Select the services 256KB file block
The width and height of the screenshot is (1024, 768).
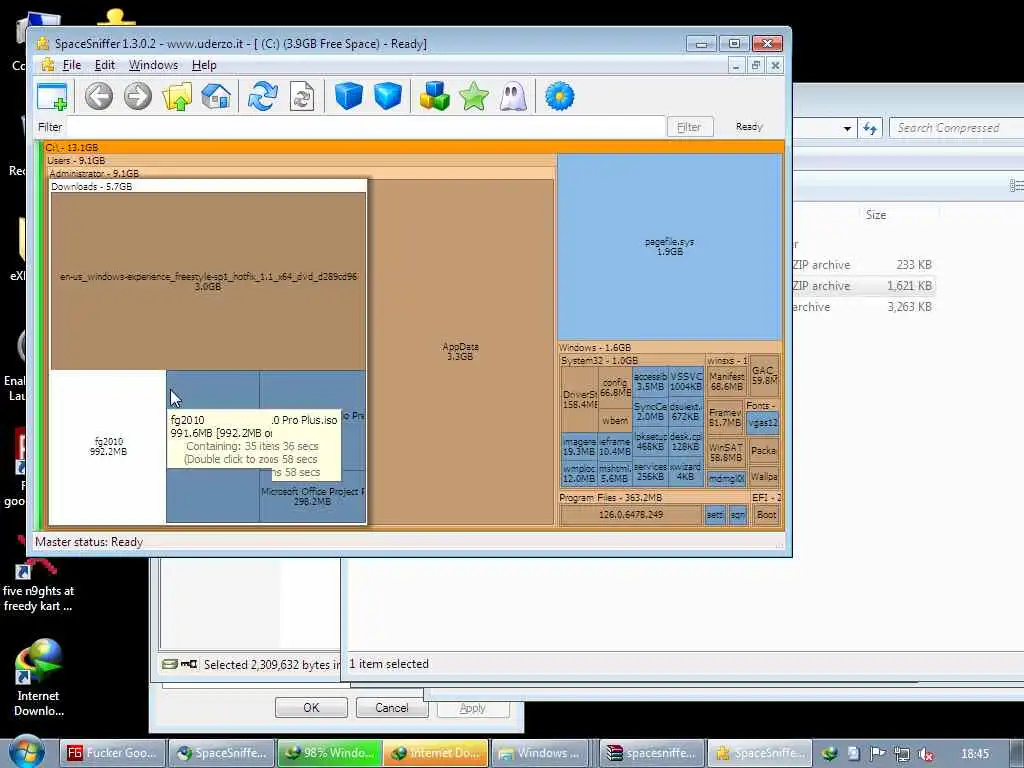pyautogui.click(x=650, y=472)
